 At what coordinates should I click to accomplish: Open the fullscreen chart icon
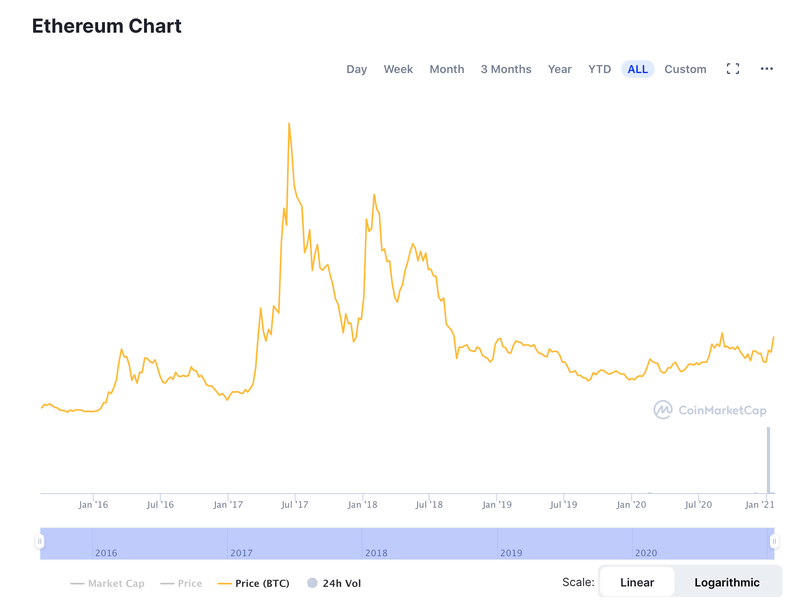point(733,69)
